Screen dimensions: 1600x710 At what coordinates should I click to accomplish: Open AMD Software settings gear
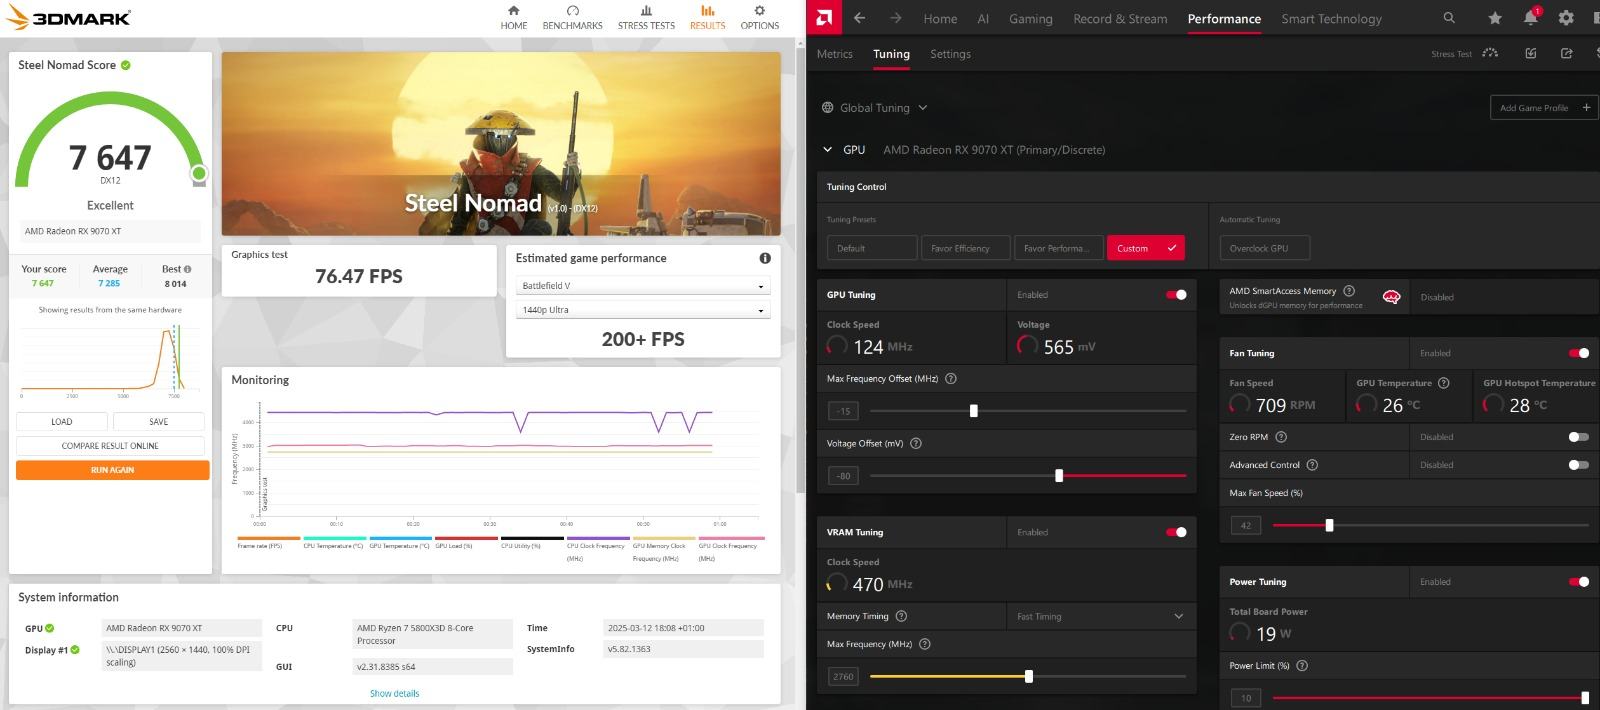pyautogui.click(x=1566, y=18)
